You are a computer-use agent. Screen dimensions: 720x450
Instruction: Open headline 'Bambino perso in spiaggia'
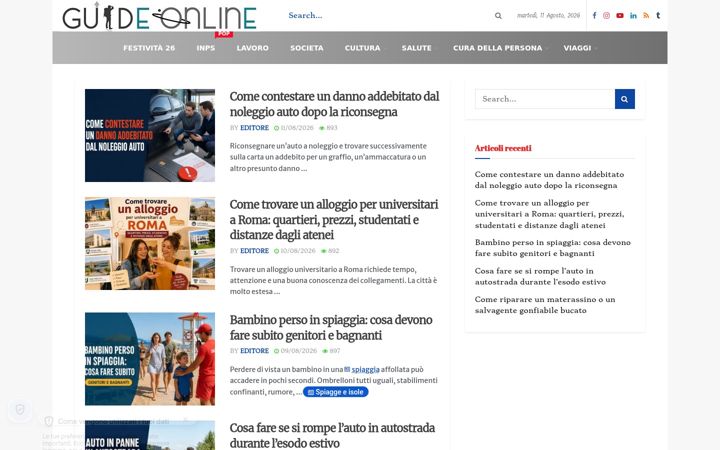tap(331, 327)
